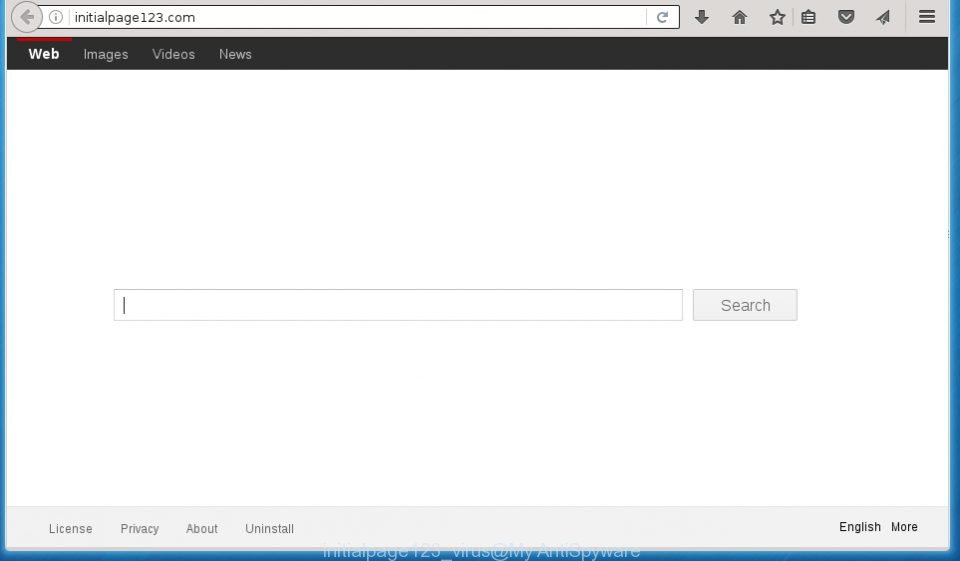Open the License footer link

70,529
